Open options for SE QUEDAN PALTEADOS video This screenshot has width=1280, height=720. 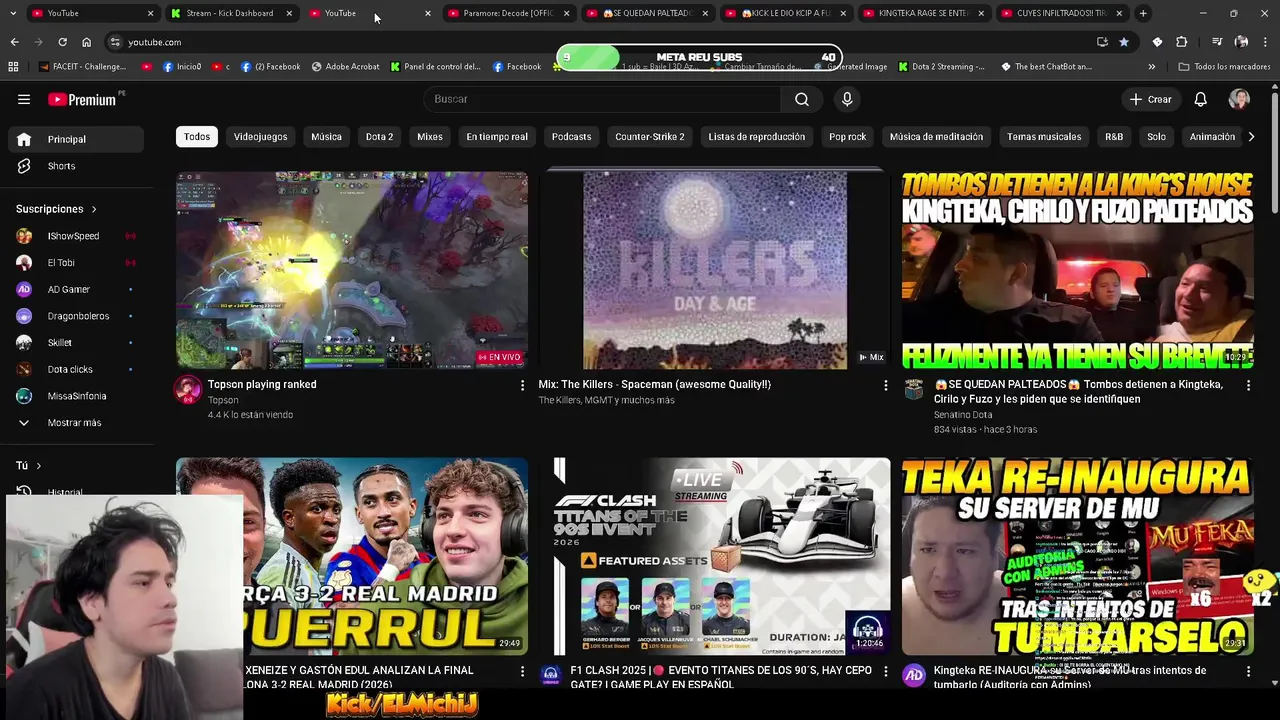[1248, 385]
